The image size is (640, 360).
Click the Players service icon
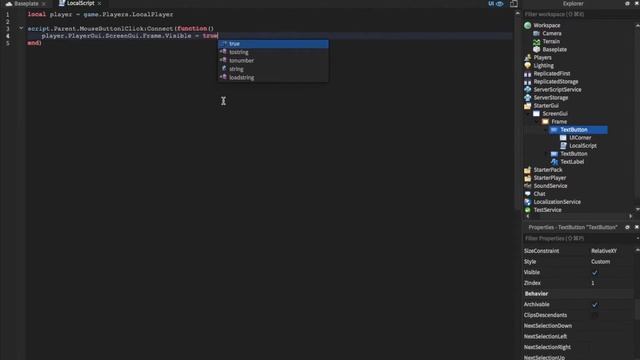(527, 58)
